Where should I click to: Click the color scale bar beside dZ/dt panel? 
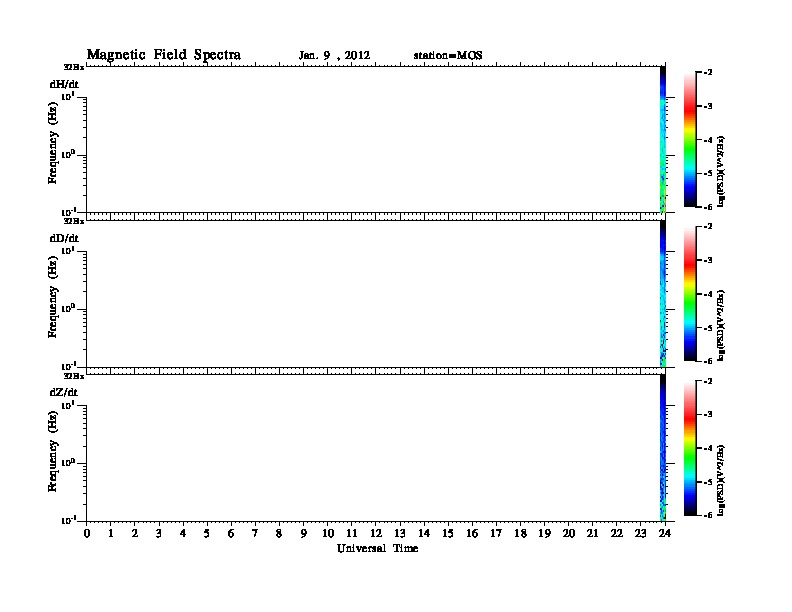(x=690, y=448)
